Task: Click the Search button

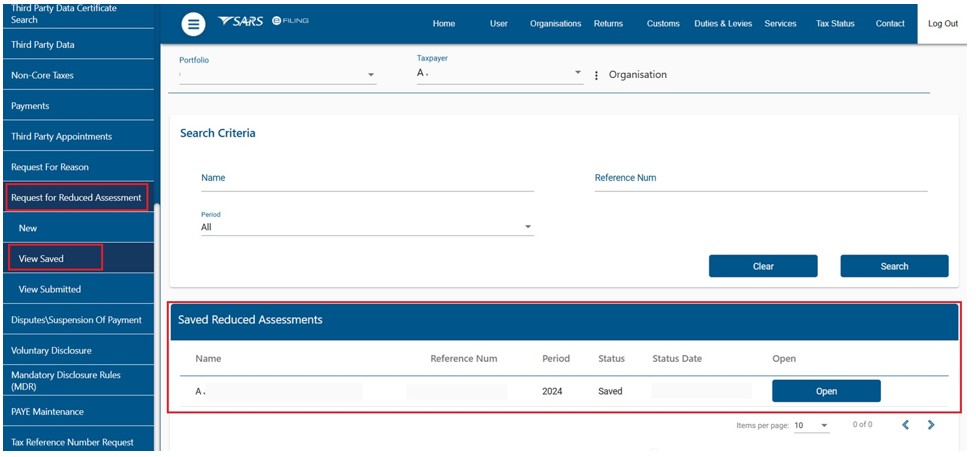Action: 894,266
